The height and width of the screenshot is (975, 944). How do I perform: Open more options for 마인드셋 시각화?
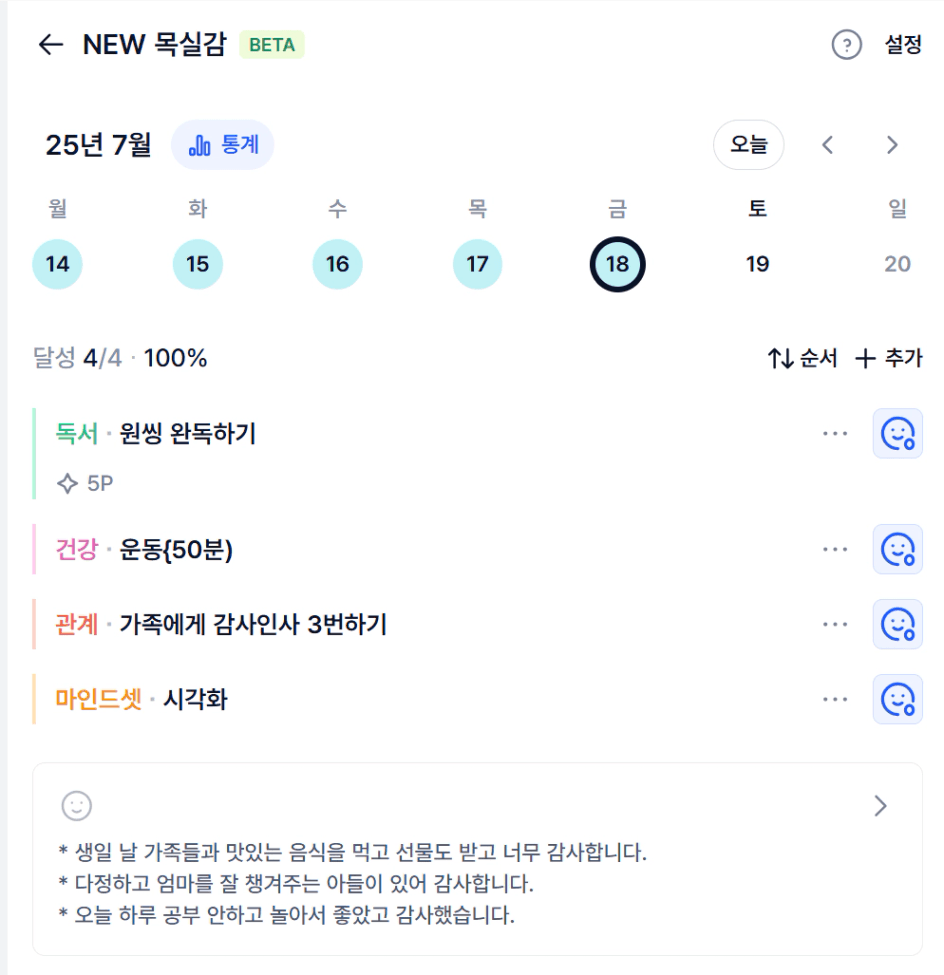pyautogui.click(x=835, y=700)
